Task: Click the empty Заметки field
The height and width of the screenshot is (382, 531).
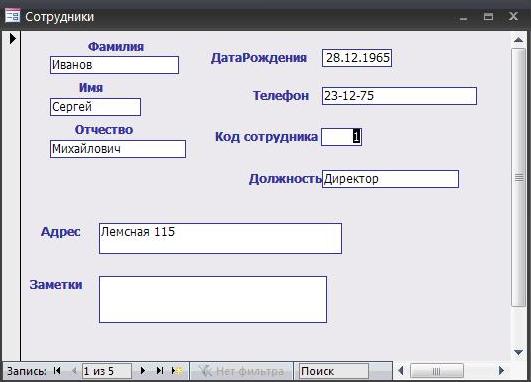Action: [x=213, y=299]
